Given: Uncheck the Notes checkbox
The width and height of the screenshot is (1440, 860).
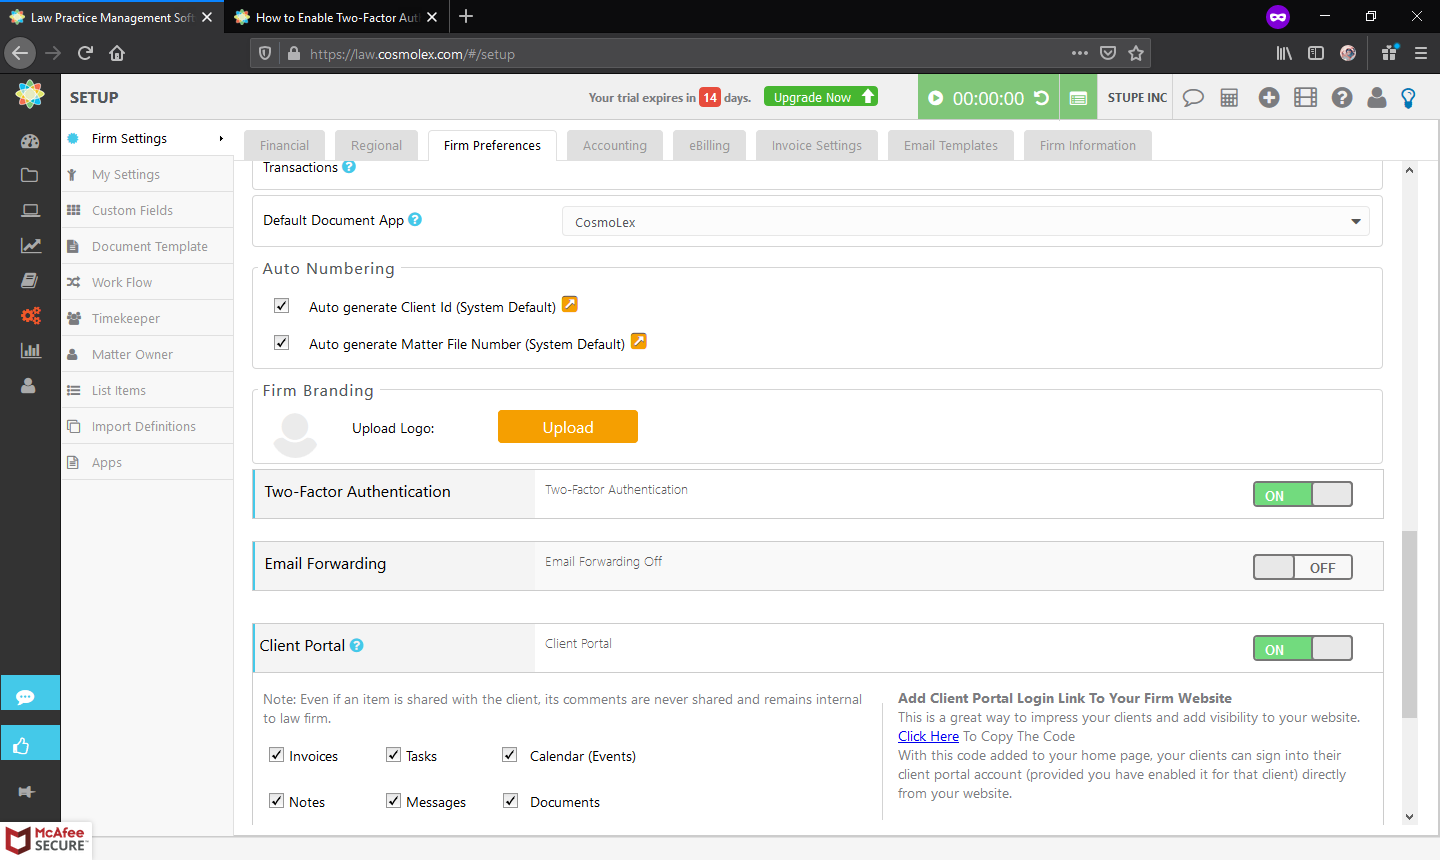Looking at the screenshot, I should pyautogui.click(x=277, y=801).
